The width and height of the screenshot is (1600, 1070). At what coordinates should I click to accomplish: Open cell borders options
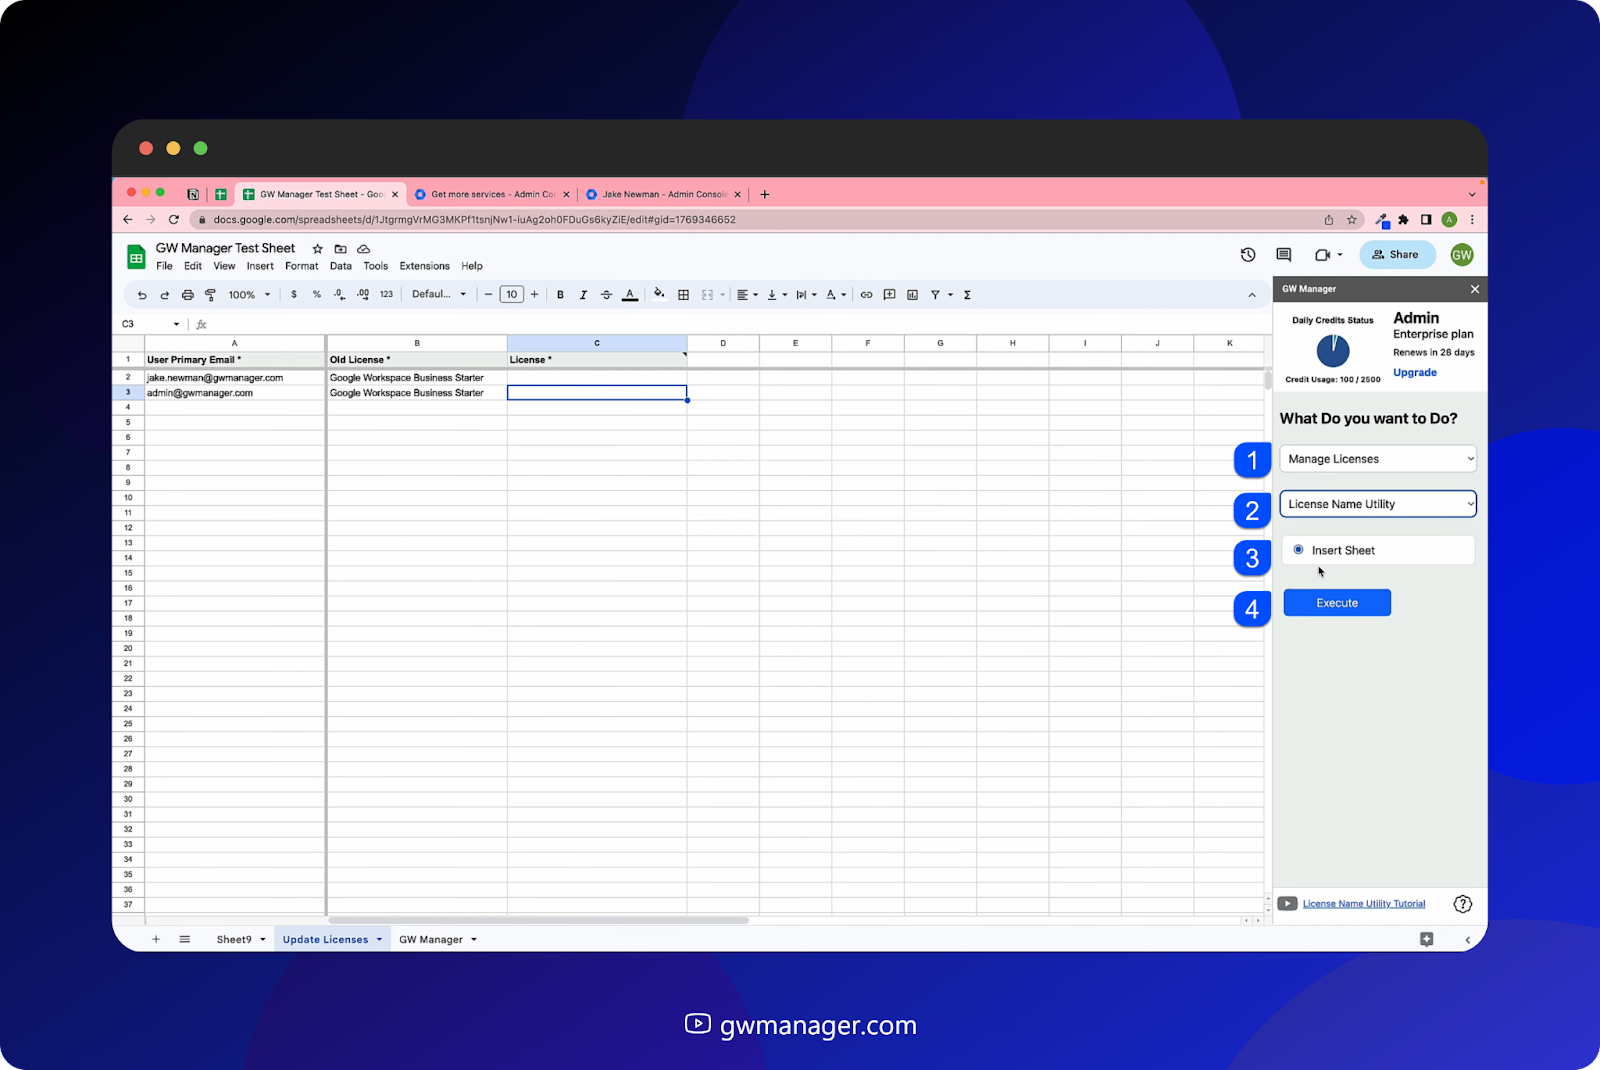tap(683, 295)
